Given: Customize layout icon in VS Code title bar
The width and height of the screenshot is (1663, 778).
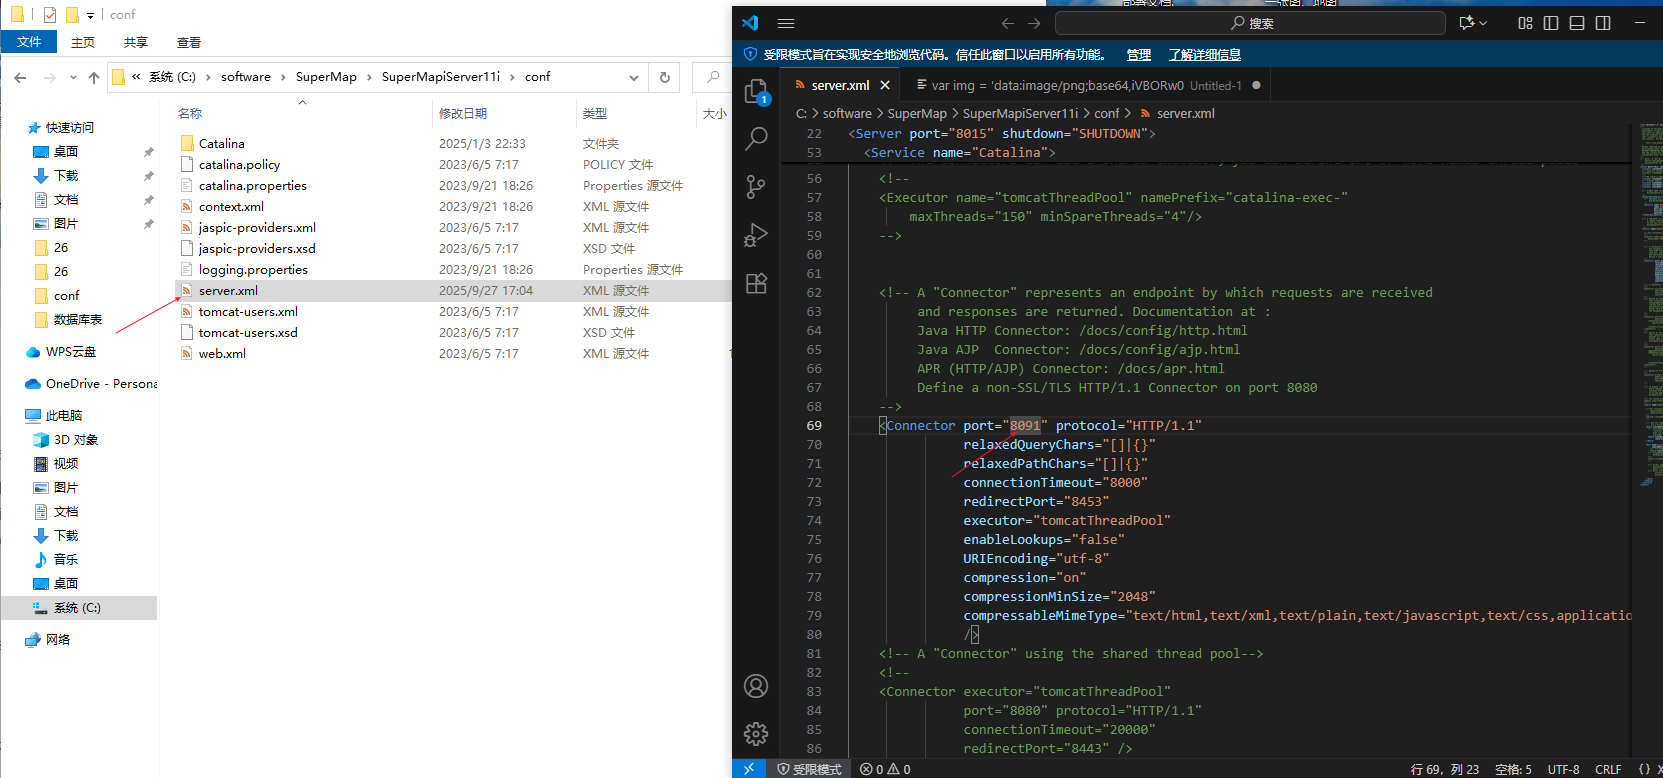Looking at the screenshot, I should 1525,23.
